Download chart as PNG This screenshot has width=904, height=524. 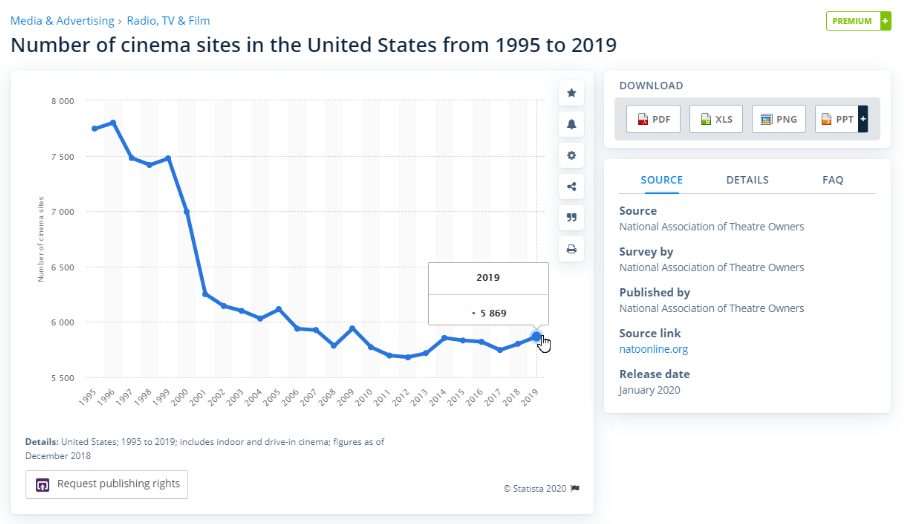point(779,120)
